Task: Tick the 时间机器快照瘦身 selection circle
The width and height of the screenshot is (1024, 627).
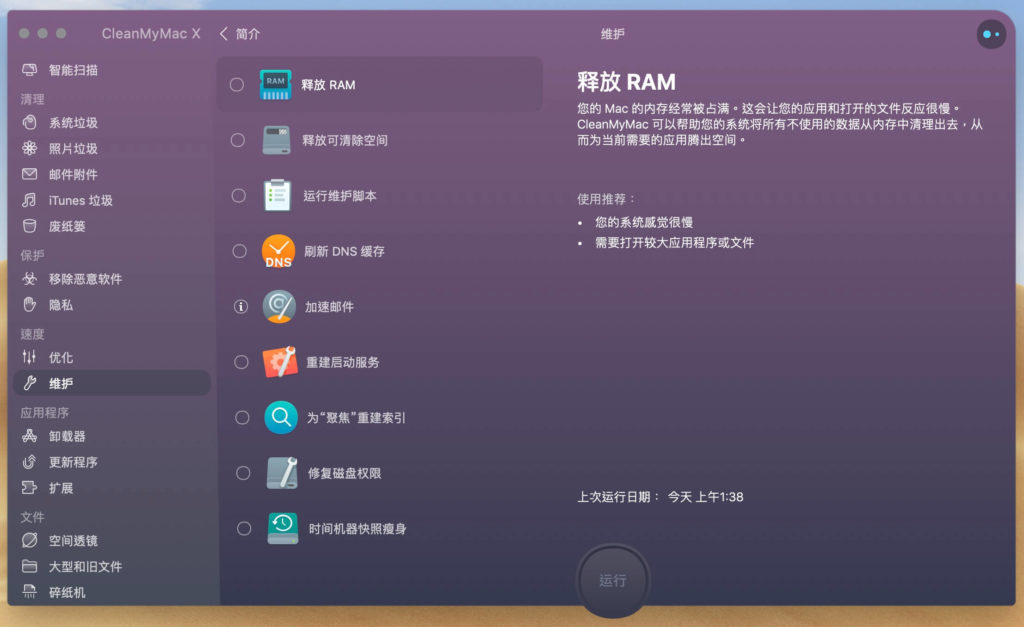Action: [x=244, y=528]
